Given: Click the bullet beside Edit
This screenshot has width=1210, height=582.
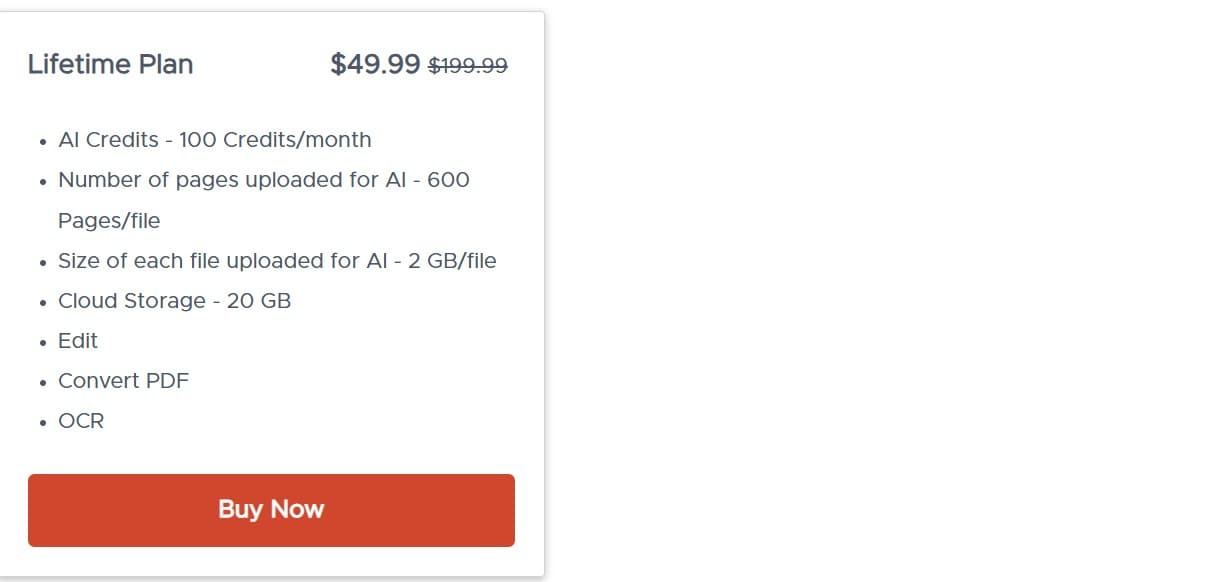Looking at the screenshot, I should pos(44,342).
